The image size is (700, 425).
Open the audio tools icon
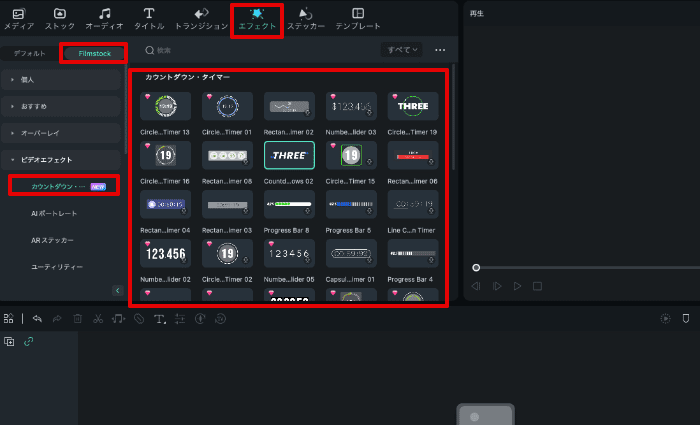click(118, 319)
